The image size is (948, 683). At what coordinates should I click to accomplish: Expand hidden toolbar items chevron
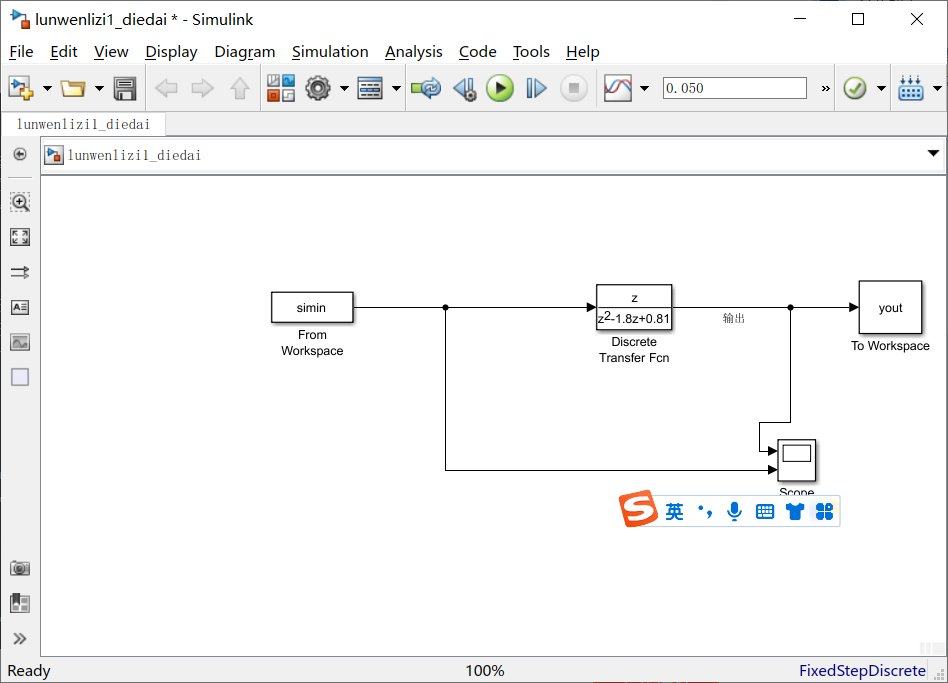click(825, 88)
